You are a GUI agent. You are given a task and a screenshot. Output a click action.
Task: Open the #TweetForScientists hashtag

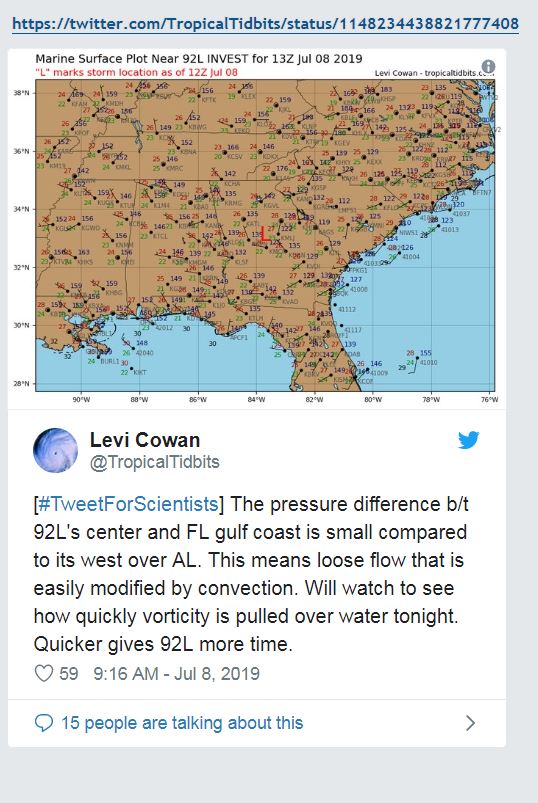coord(128,504)
